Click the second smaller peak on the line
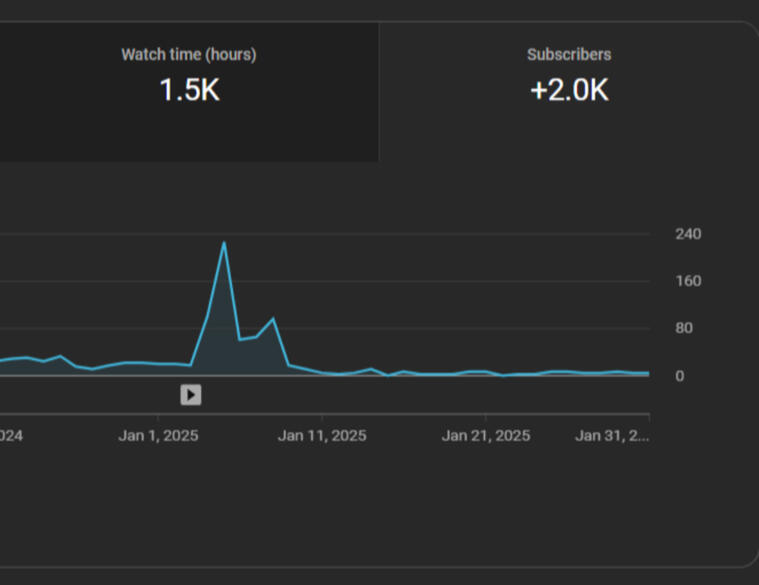 tap(273, 319)
